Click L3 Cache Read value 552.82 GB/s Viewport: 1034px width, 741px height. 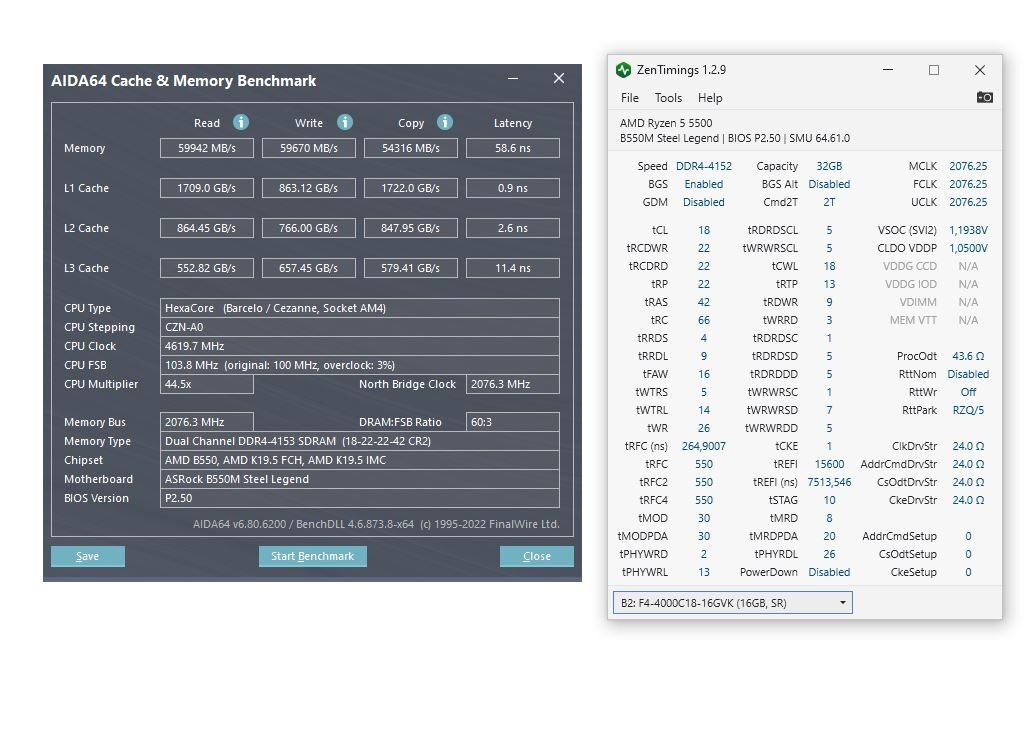tap(206, 268)
